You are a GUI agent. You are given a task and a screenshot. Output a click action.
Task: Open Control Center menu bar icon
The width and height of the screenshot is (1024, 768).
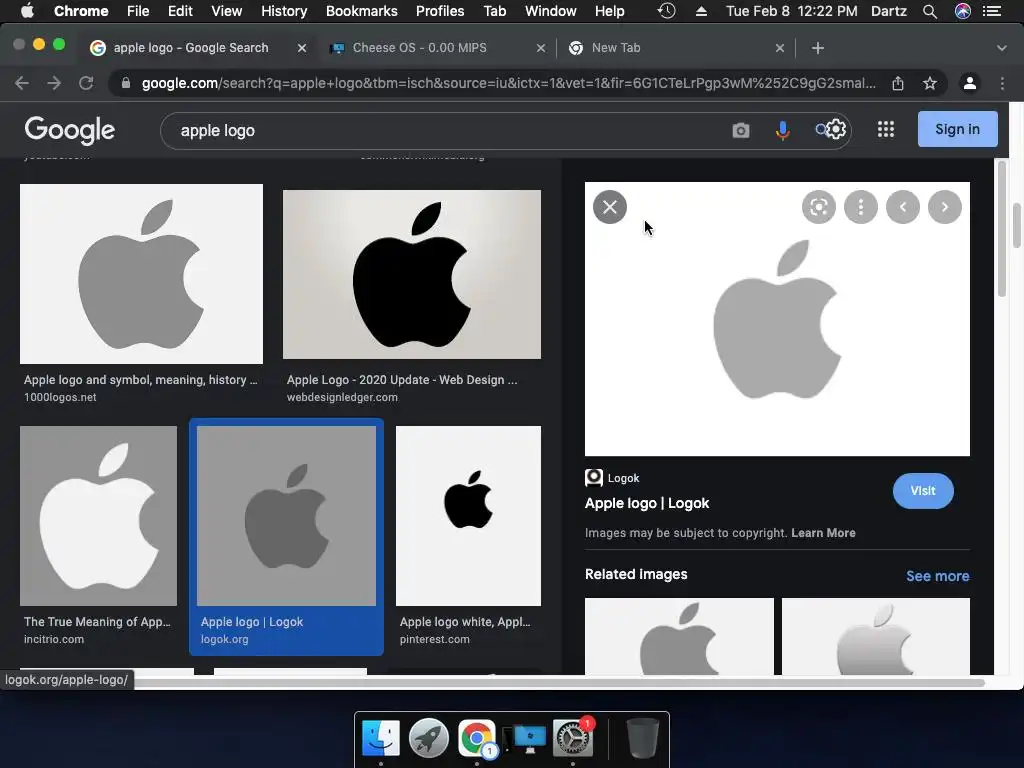992,11
